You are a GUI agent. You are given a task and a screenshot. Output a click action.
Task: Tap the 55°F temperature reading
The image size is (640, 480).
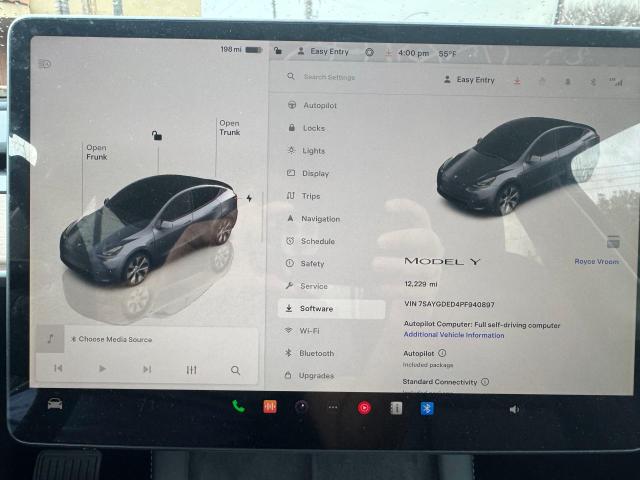point(447,53)
